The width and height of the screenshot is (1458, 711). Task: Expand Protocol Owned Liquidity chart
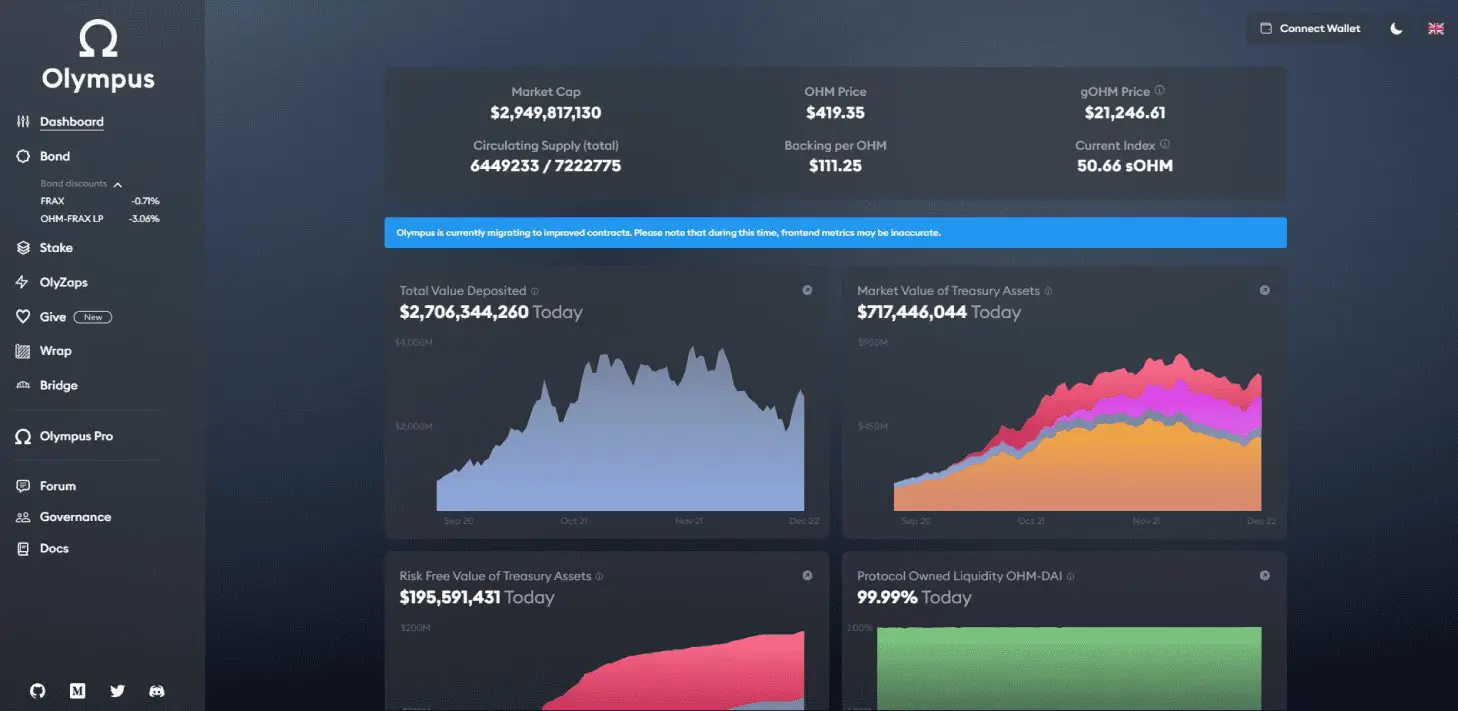(1264, 575)
